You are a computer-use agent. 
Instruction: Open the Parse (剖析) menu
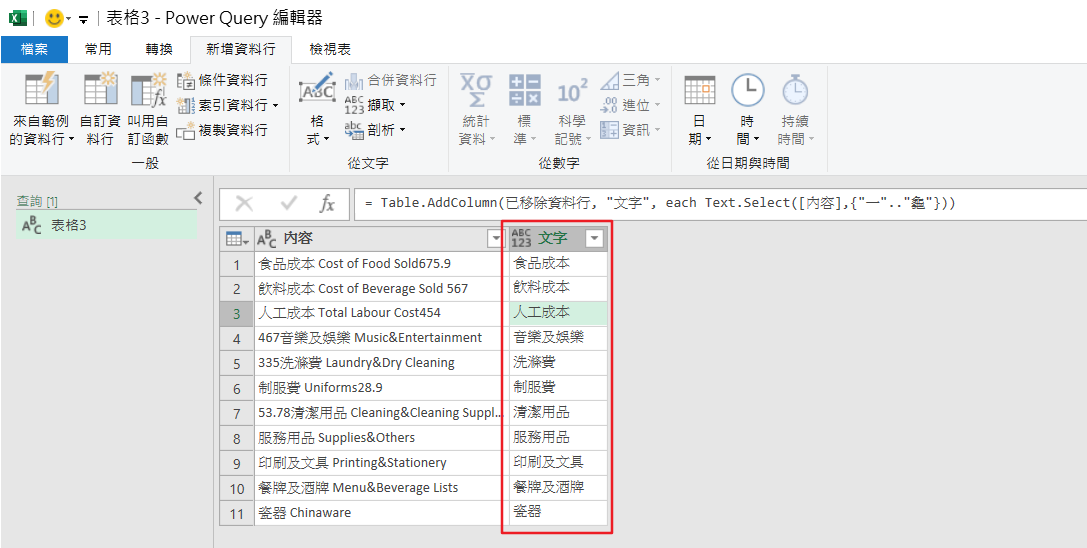click(375, 130)
